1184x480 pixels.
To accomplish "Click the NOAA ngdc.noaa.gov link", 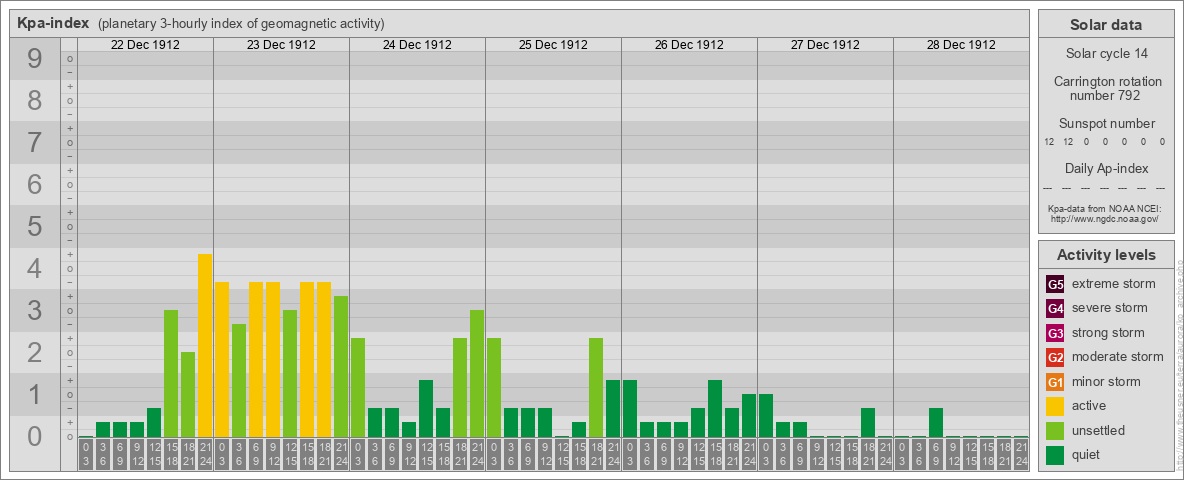I will pyautogui.click(x=1105, y=218).
